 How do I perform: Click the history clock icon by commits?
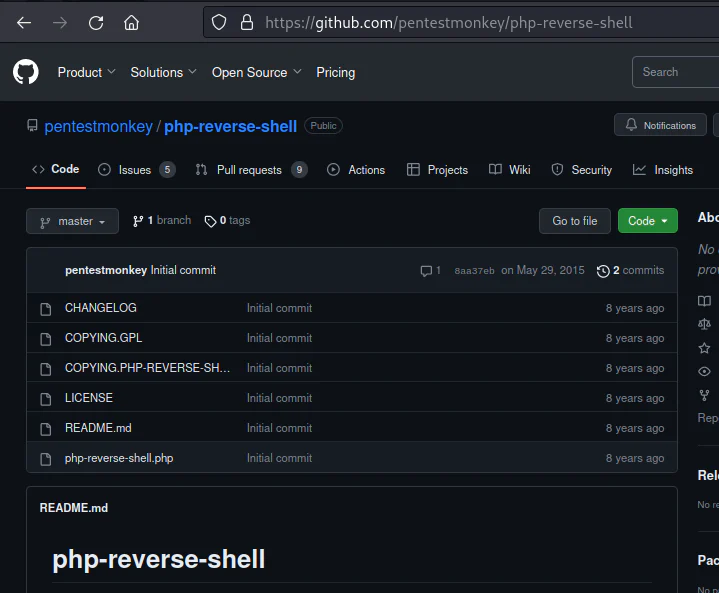coord(603,271)
